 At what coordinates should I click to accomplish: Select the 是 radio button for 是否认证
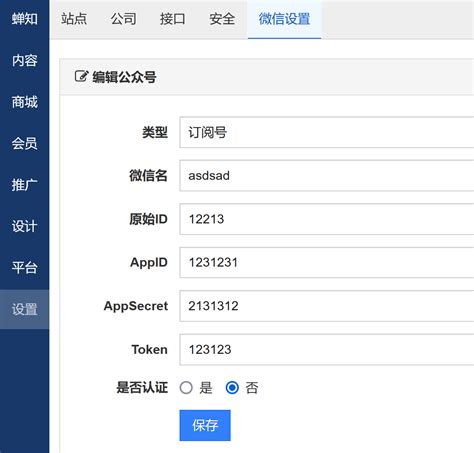coord(186,388)
